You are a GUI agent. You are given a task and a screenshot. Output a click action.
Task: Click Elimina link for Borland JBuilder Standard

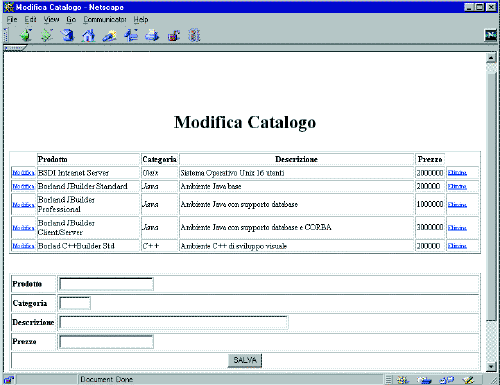(x=457, y=186)
